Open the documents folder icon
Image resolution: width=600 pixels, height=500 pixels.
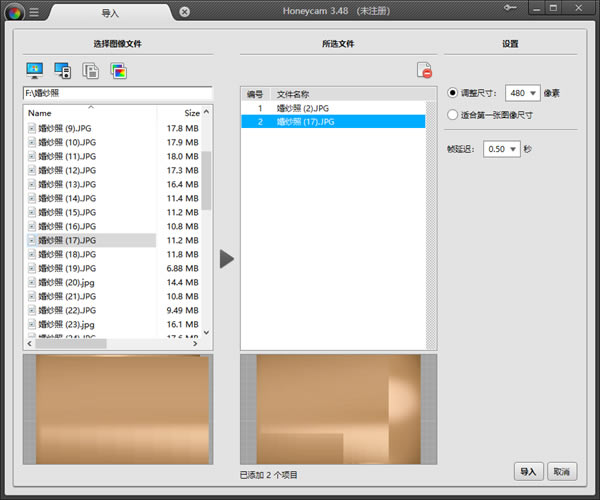(91, 71)
